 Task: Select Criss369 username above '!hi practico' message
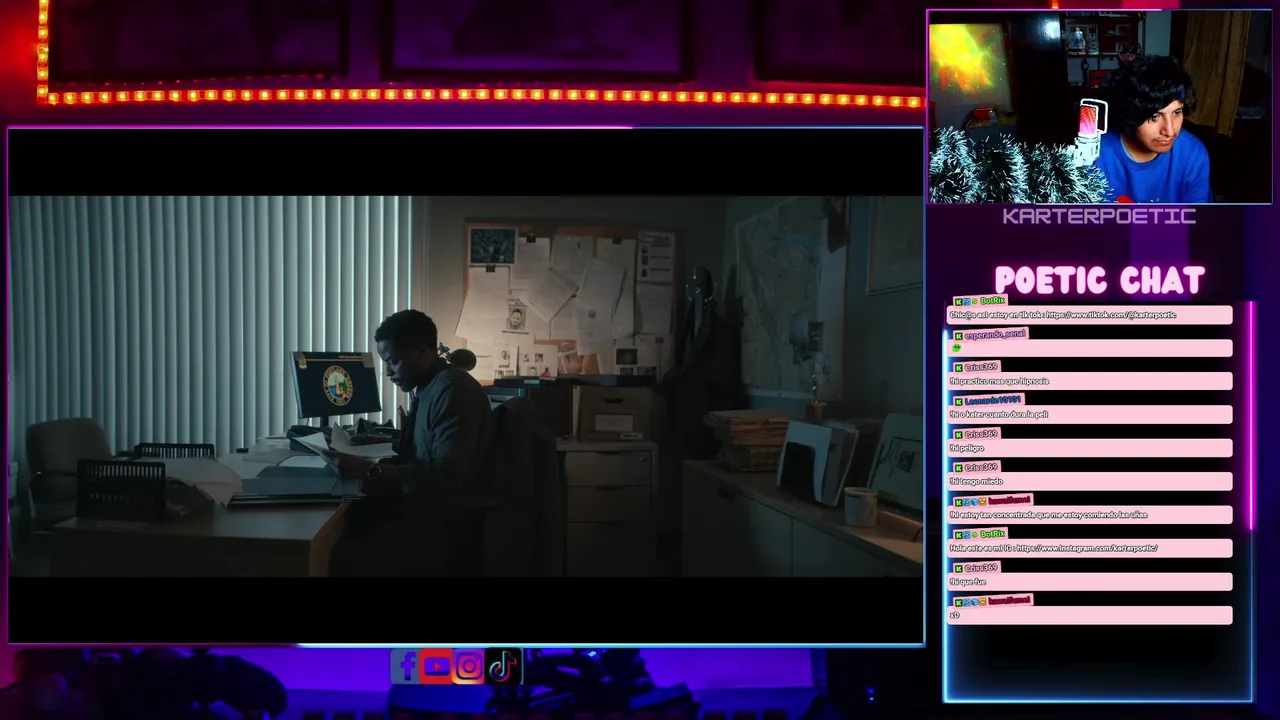point(981,367)
